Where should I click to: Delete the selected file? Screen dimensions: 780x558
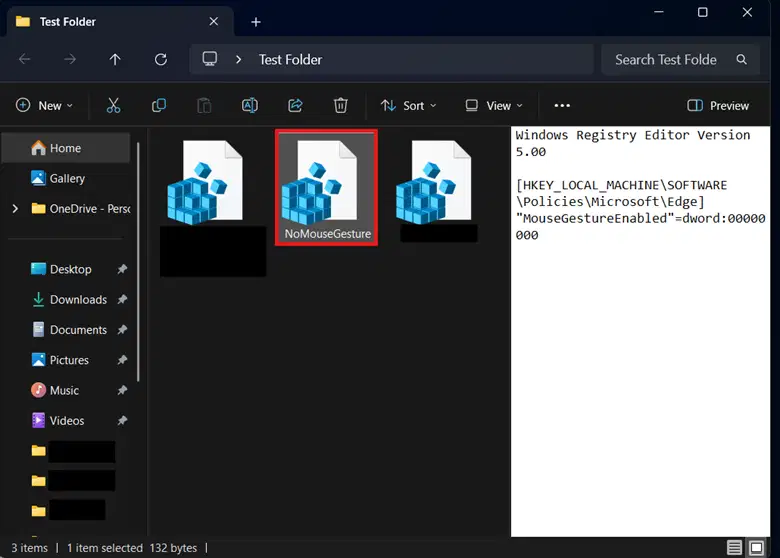[x=341, y=105]
